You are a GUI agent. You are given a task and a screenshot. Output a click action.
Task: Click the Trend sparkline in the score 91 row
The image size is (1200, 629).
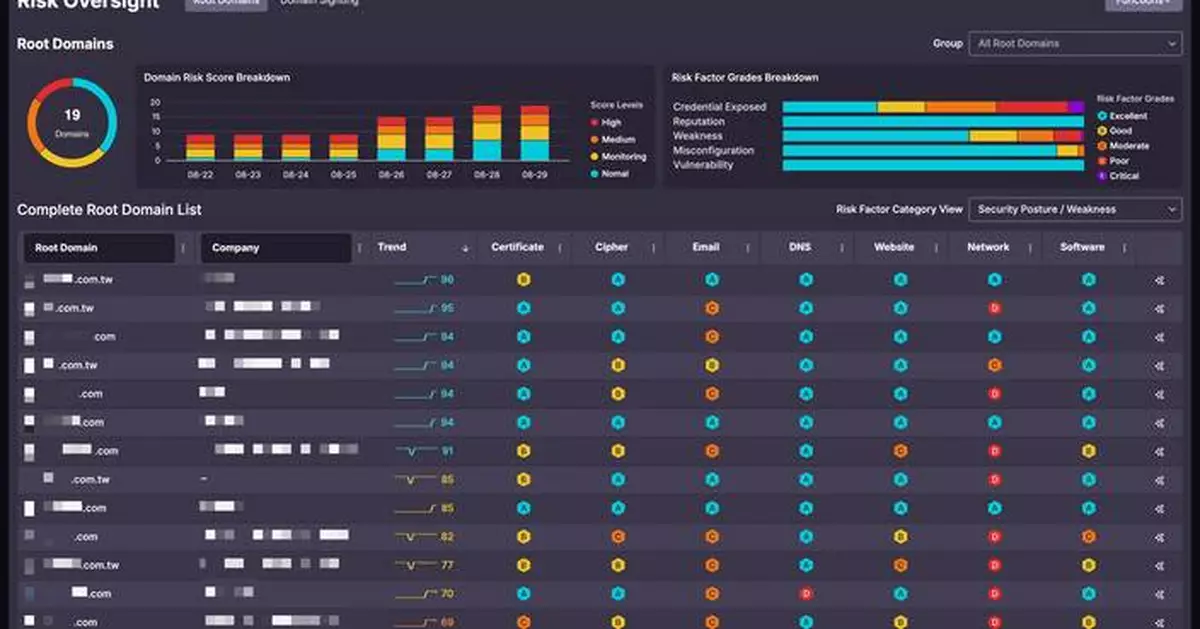pyautogui.click(x=416, y=451)
